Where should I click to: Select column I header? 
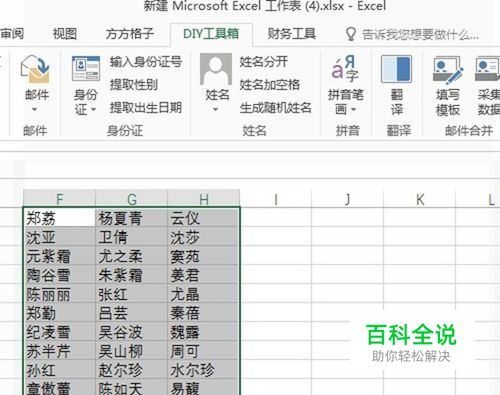coord(276,199)
